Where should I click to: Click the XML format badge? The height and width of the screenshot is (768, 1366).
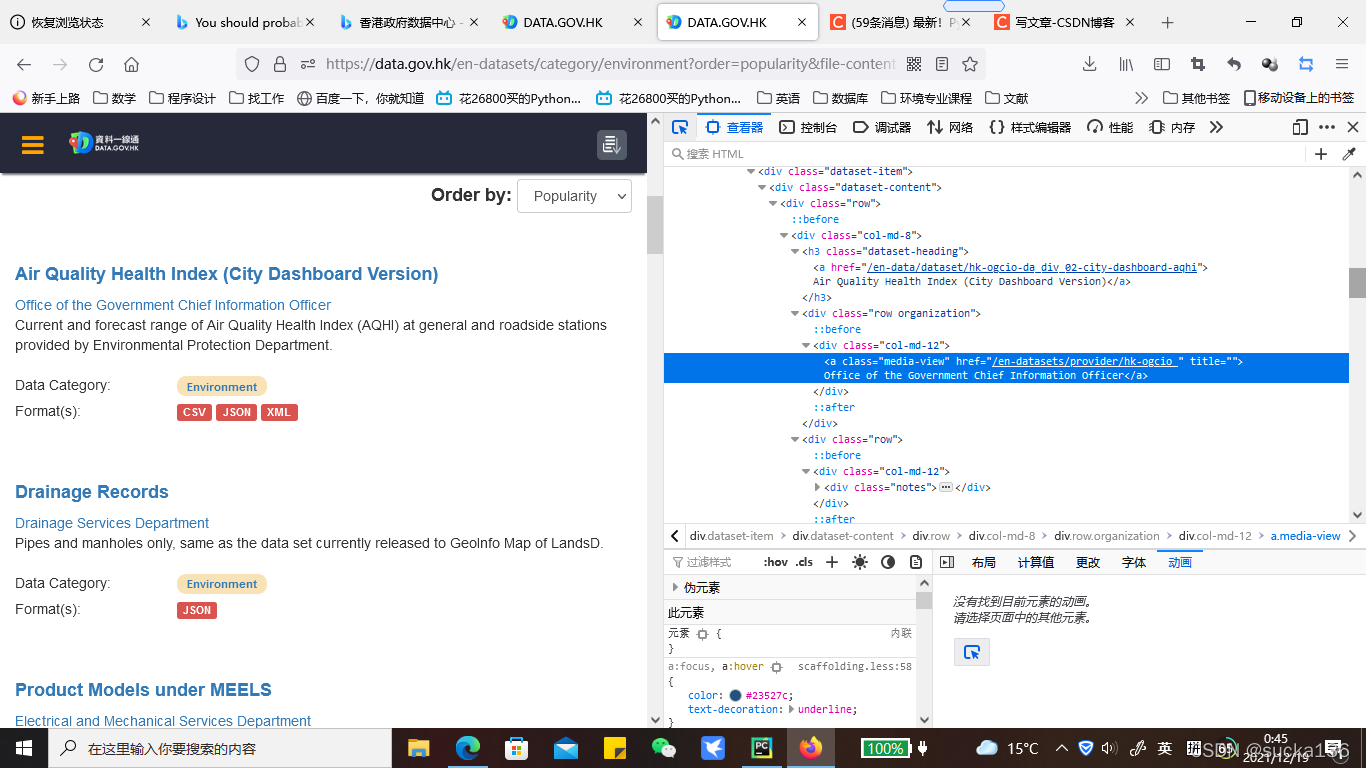[x=279, y=412]
